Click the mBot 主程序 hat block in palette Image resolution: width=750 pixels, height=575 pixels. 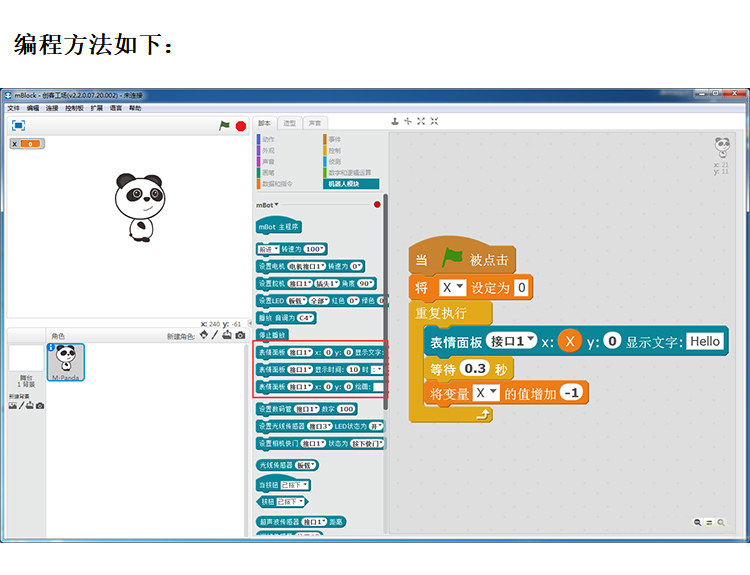coord(279,226)
